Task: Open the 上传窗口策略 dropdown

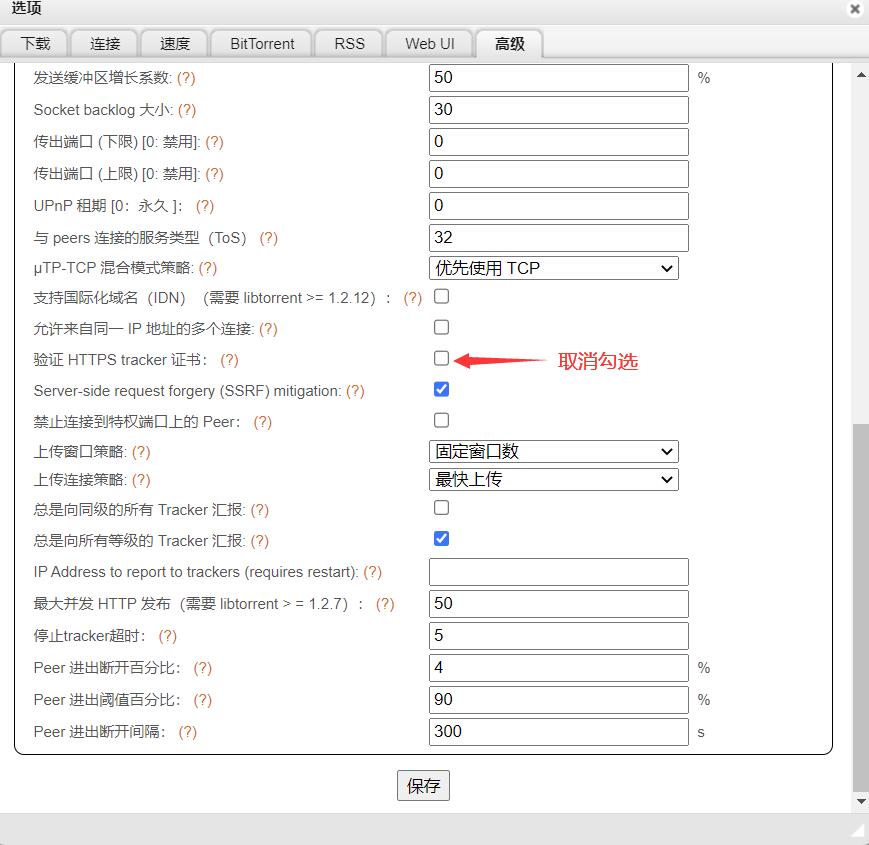Action: click(x=553, y=451)
